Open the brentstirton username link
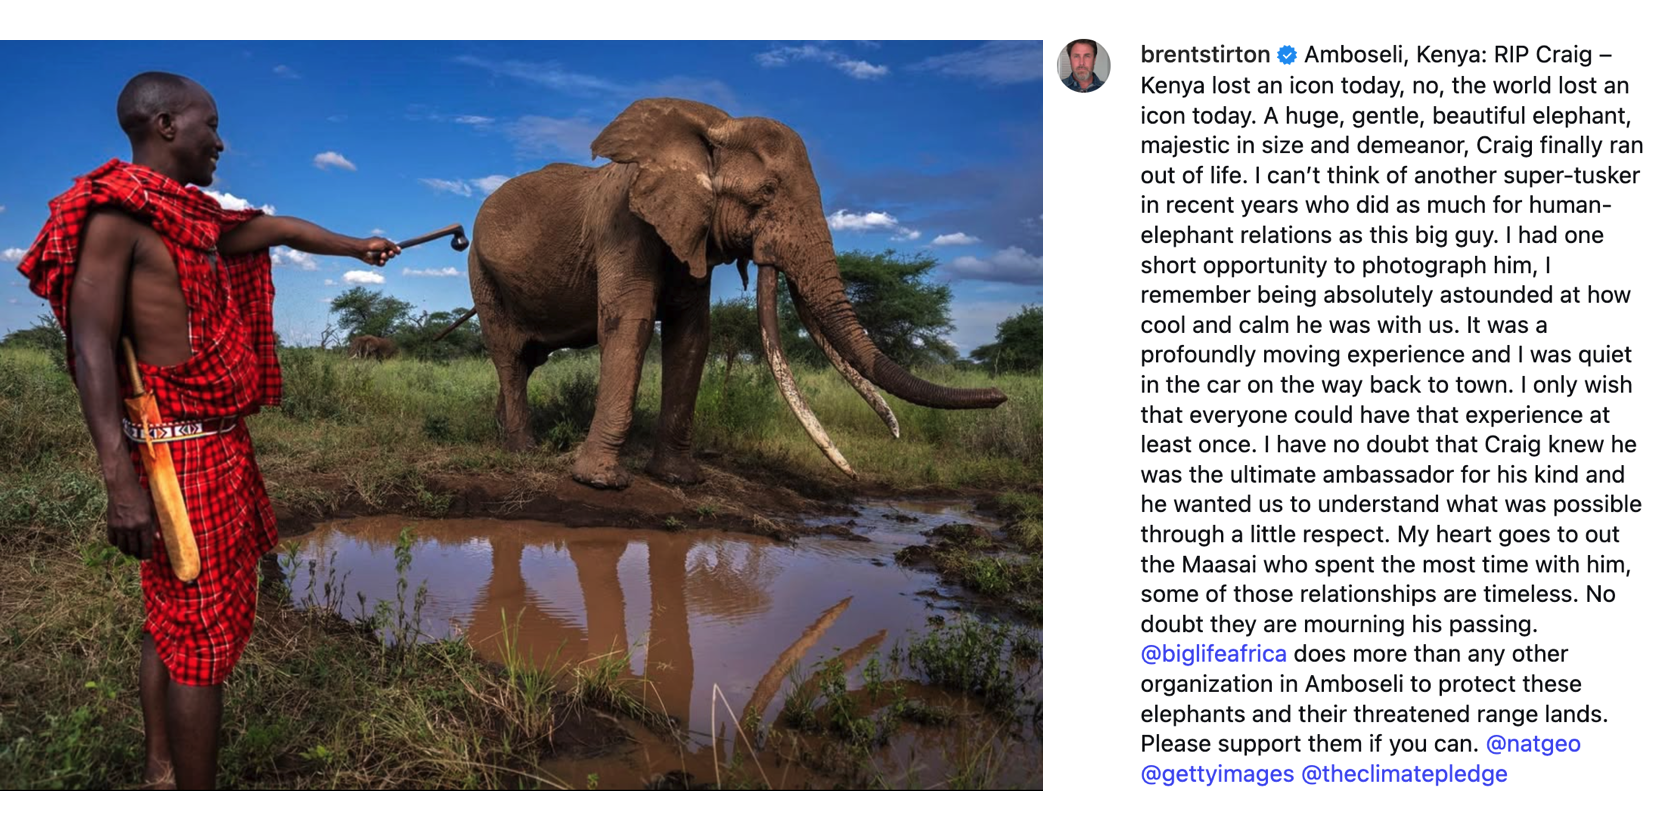The image size is (1676, 832). point(1204,55)
